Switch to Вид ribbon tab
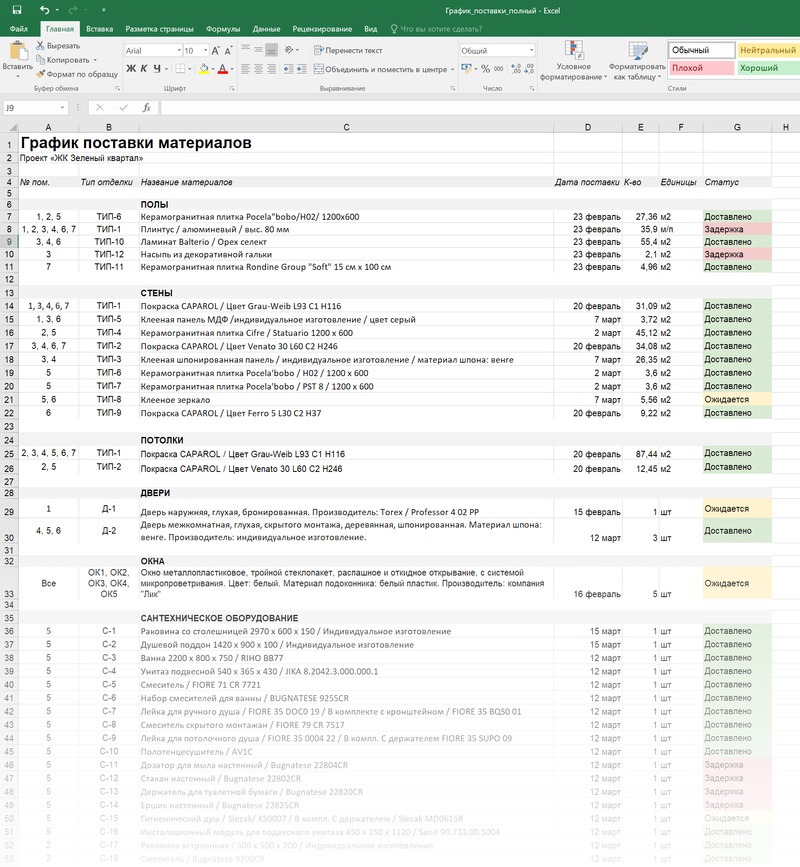Screen dimensions: 800x867 370,29
